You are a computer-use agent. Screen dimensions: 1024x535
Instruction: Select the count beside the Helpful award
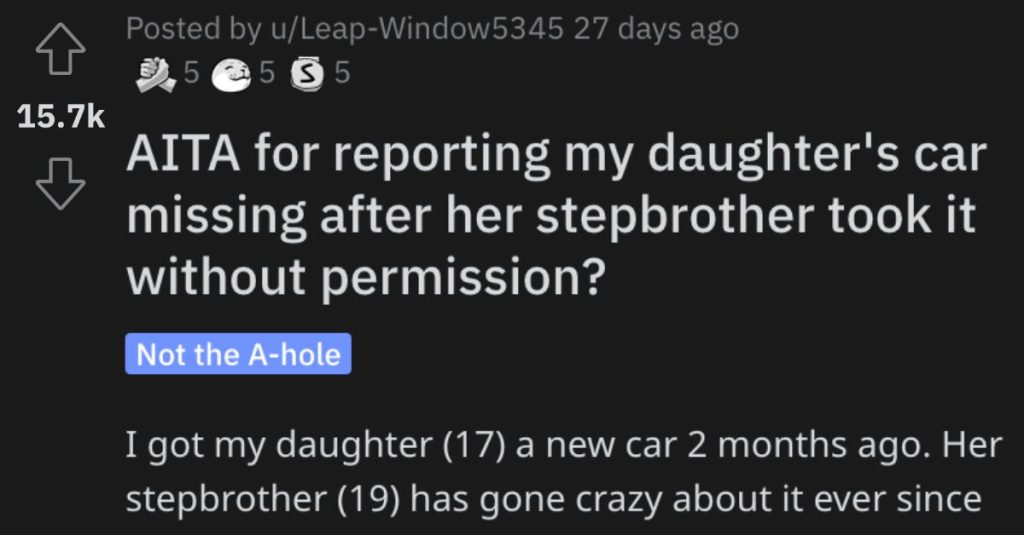pos(191,73)
